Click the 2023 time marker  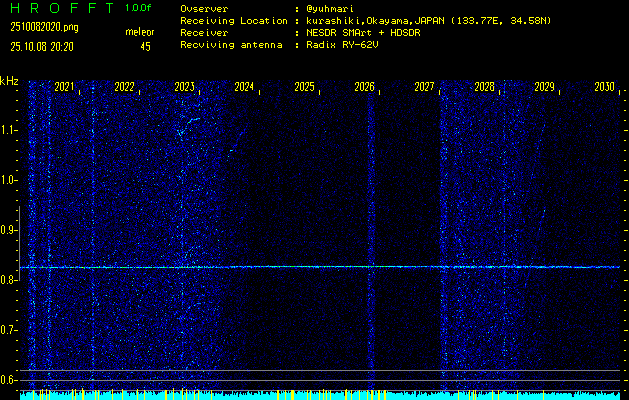click(x=185, y=87)
